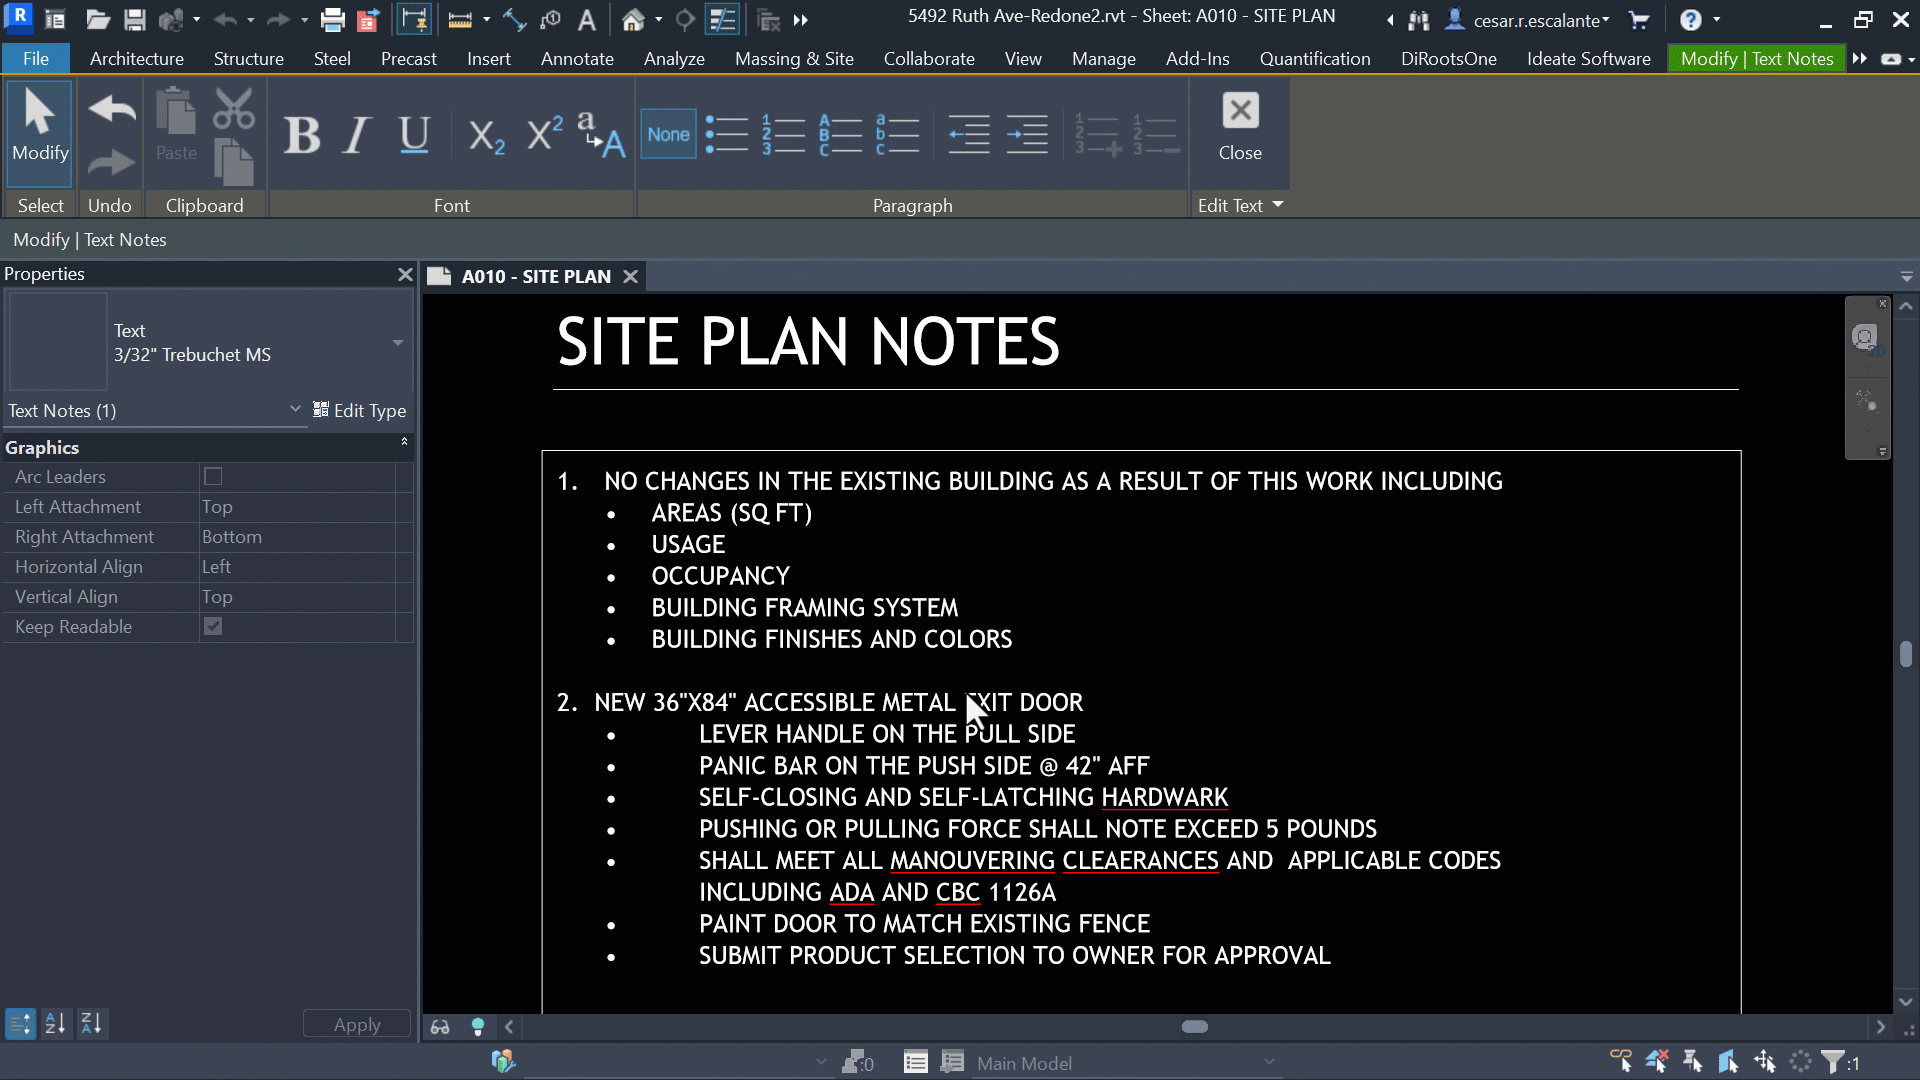Collapse the Graphics properties section
The image size is (1920, 1080).
tap(404, 441)
